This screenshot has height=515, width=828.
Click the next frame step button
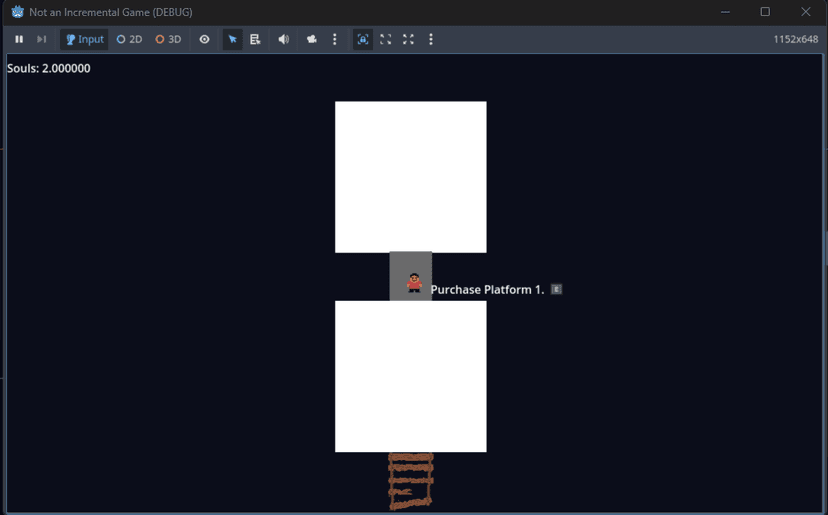(42, 40)
